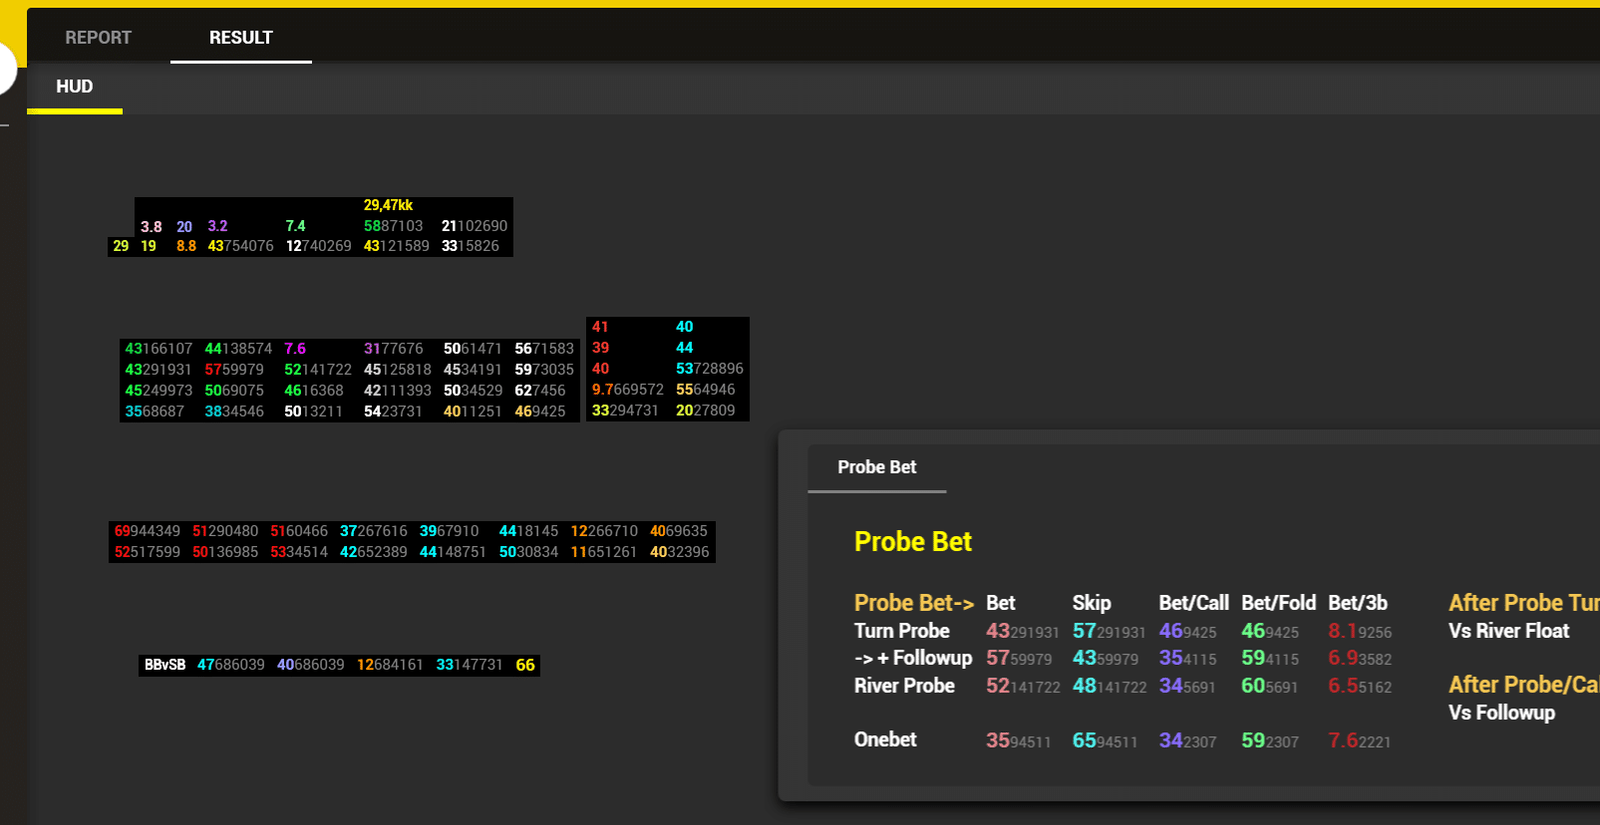Click the pink 3.8 stat
This screenshot has height=825, width=1600.
point(151,227)
